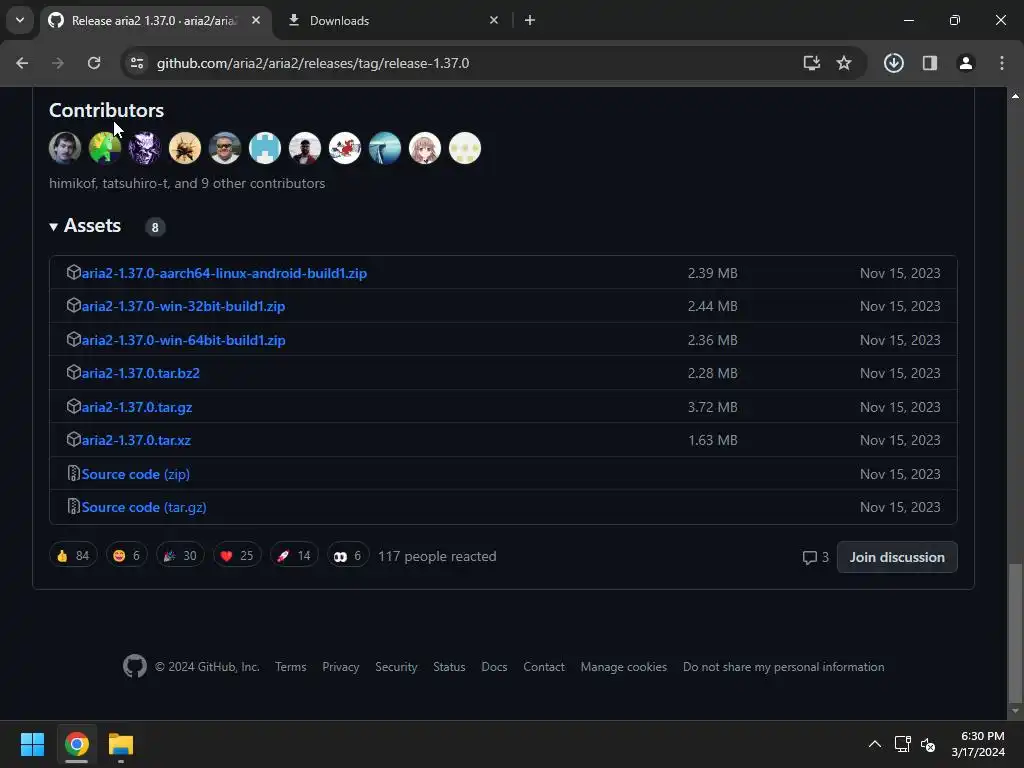Toggle the browser side panel
The image size is (1024, 768).
tap(930, 63)
